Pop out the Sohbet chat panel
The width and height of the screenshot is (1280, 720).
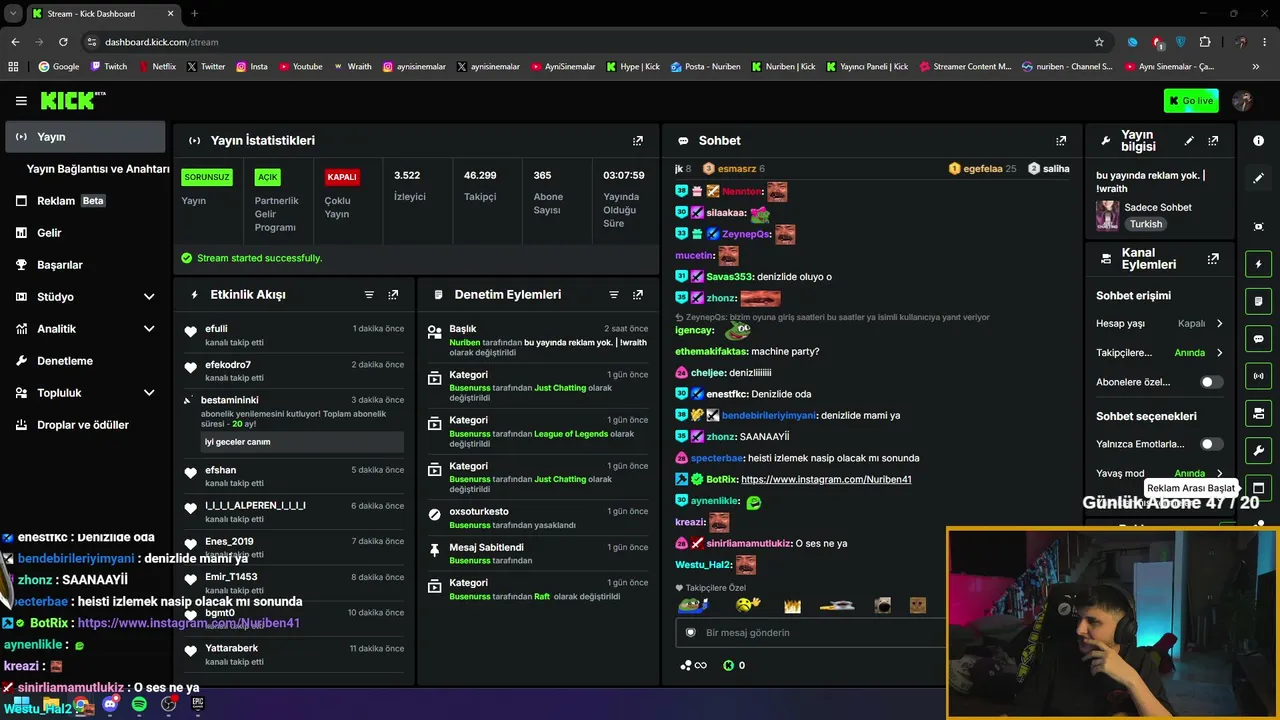click(1061, 141)
